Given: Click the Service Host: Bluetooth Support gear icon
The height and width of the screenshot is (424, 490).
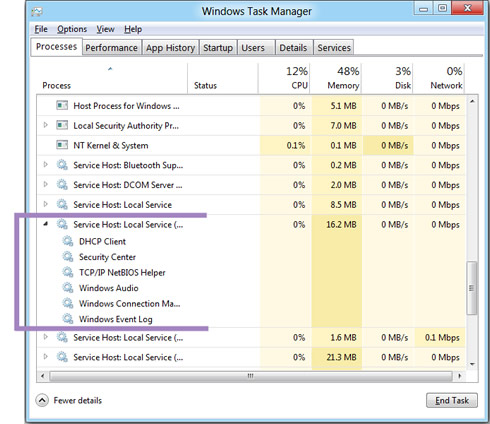Looking at the screenshot, I should [62, 165].
